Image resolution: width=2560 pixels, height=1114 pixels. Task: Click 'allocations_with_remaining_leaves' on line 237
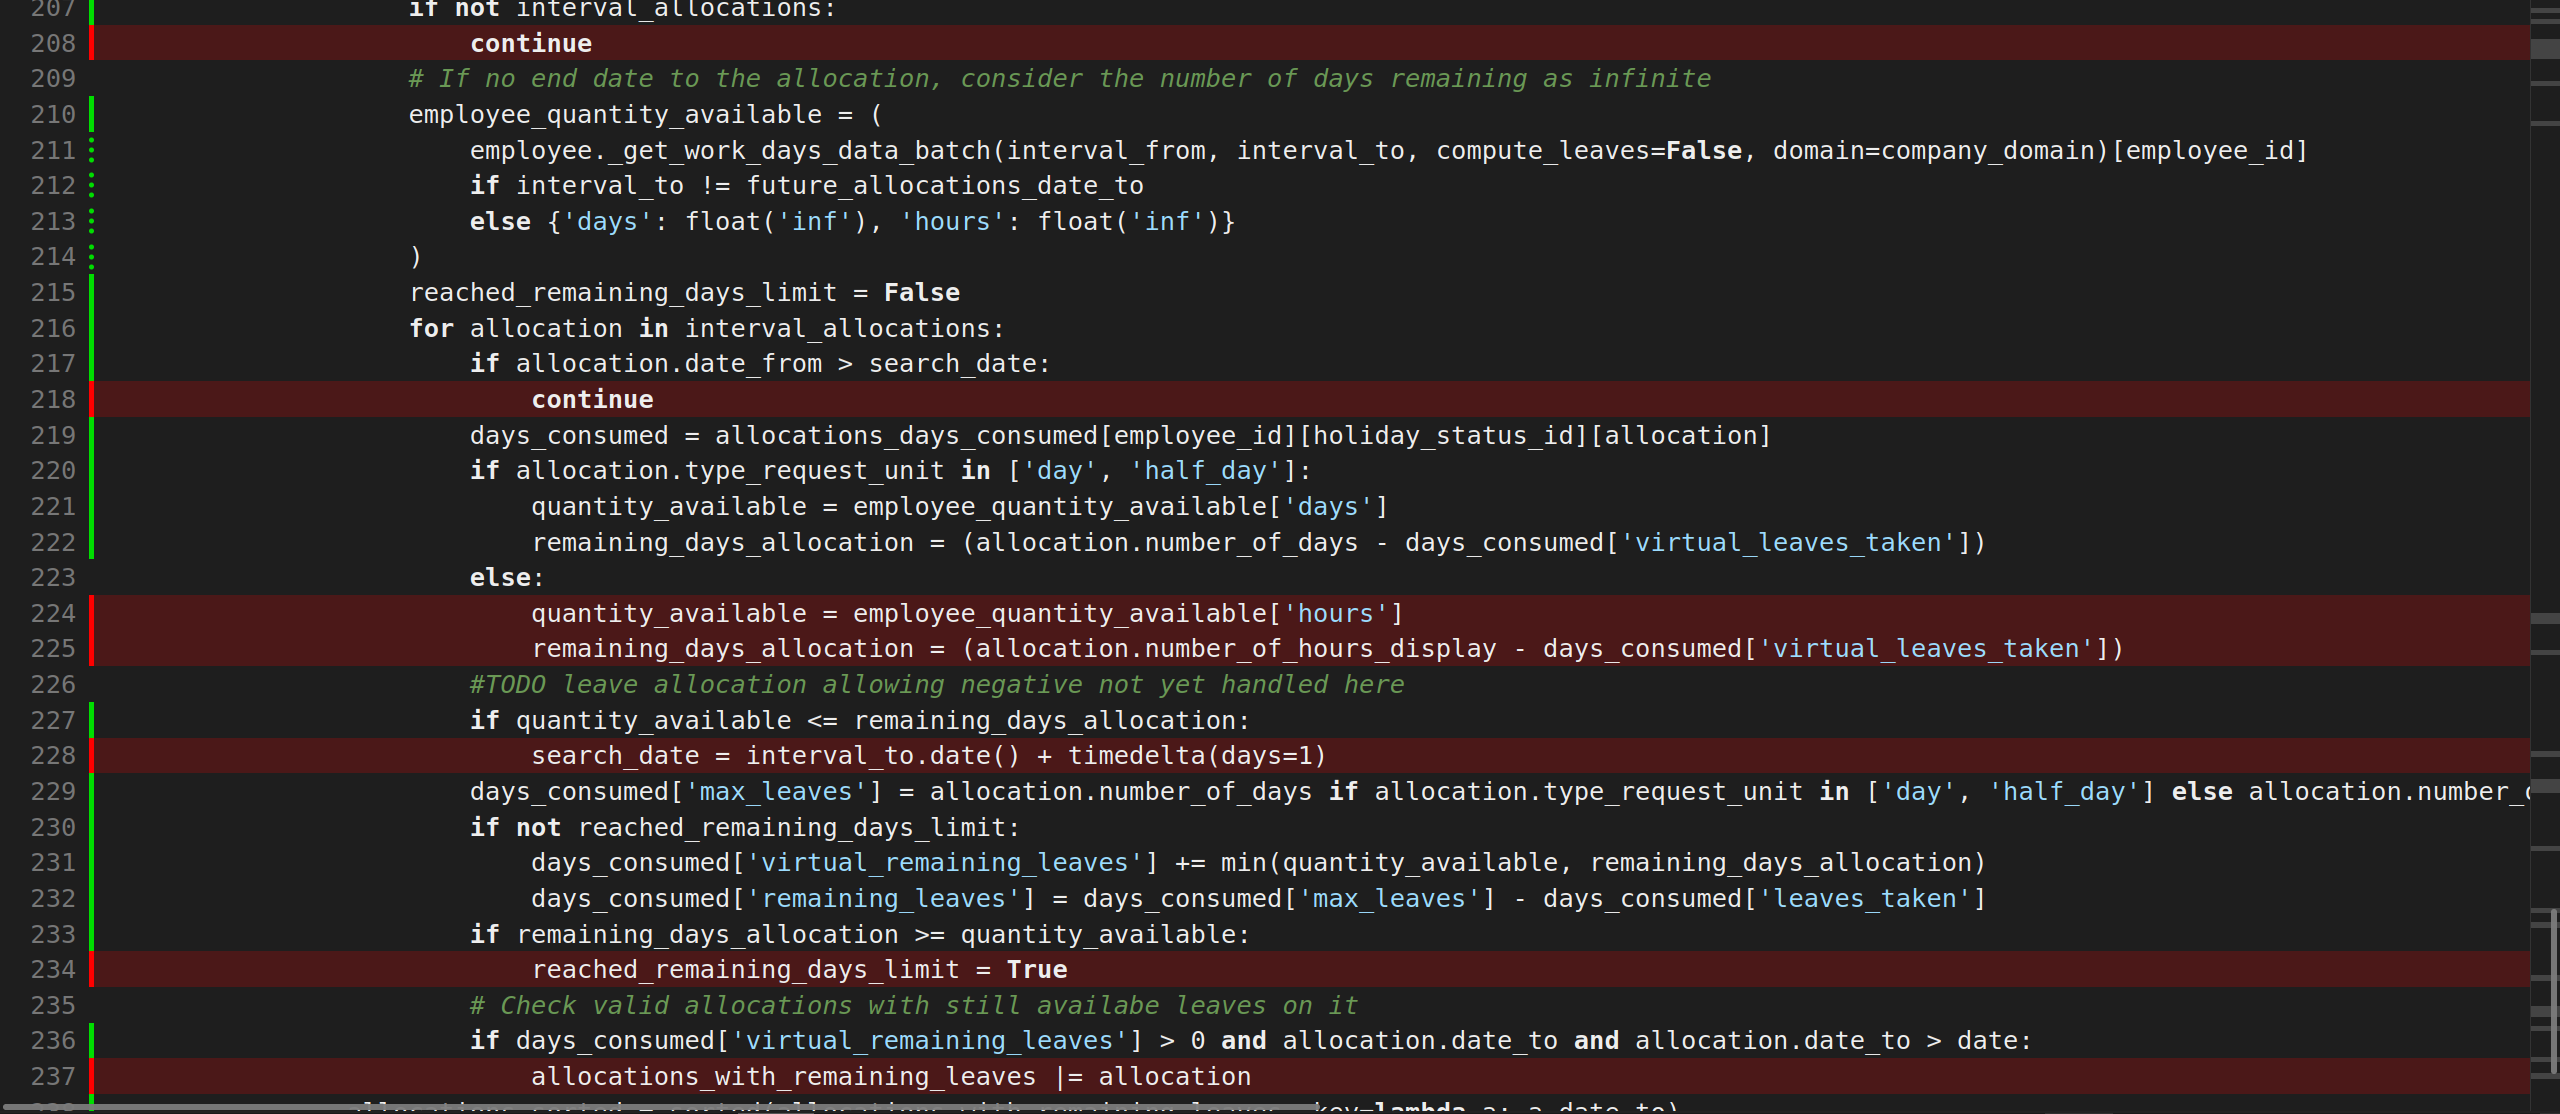[x=783, y=1076]
